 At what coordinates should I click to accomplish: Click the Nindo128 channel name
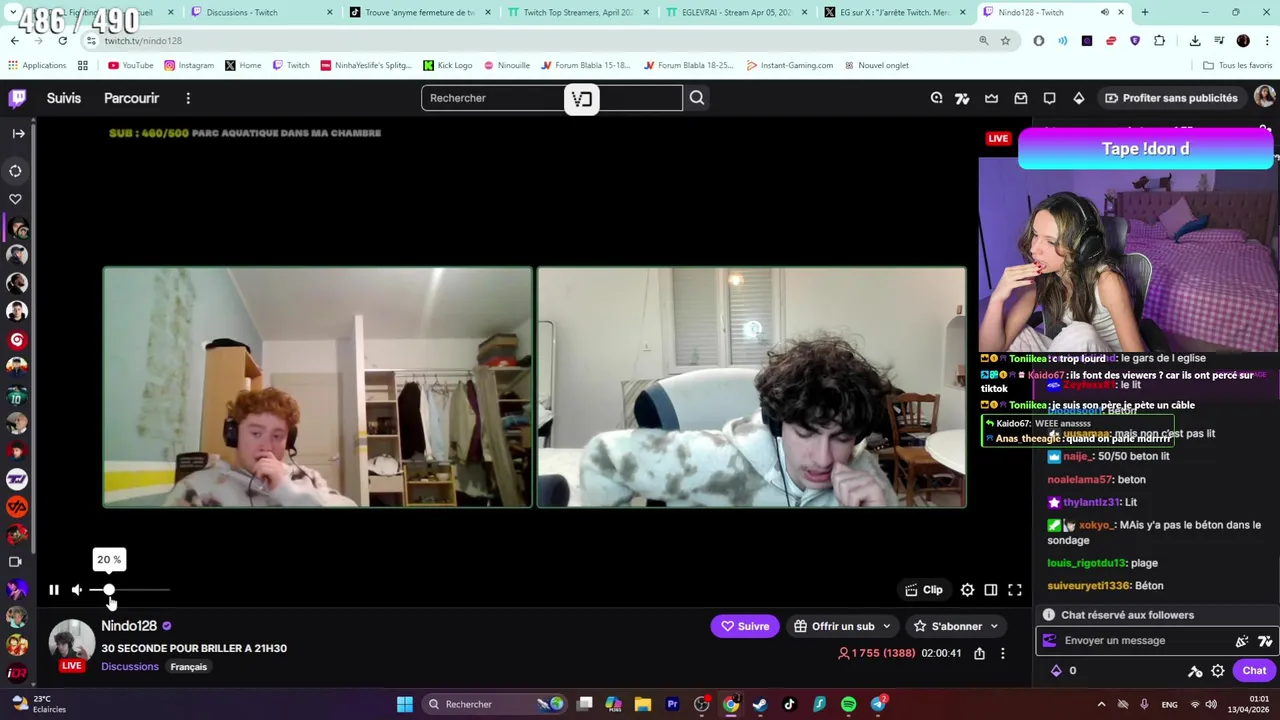tap(129, 626)
